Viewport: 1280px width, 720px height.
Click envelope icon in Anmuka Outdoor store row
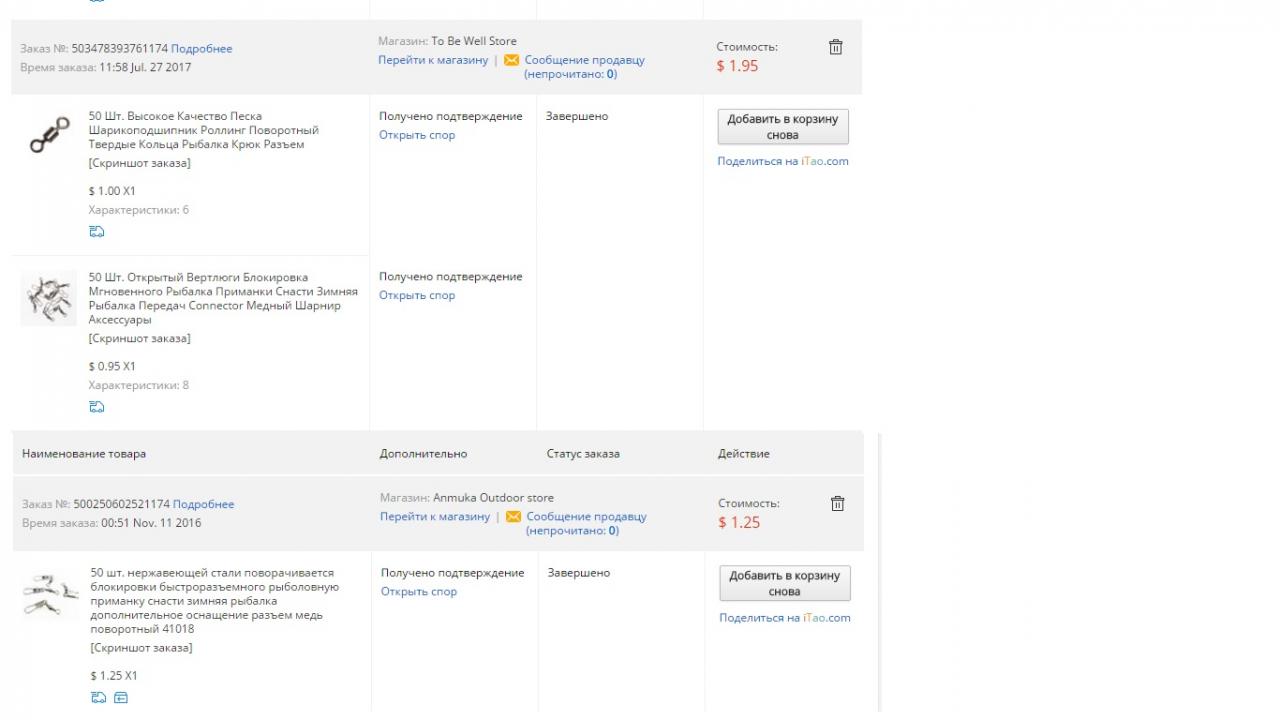point(514,517)
